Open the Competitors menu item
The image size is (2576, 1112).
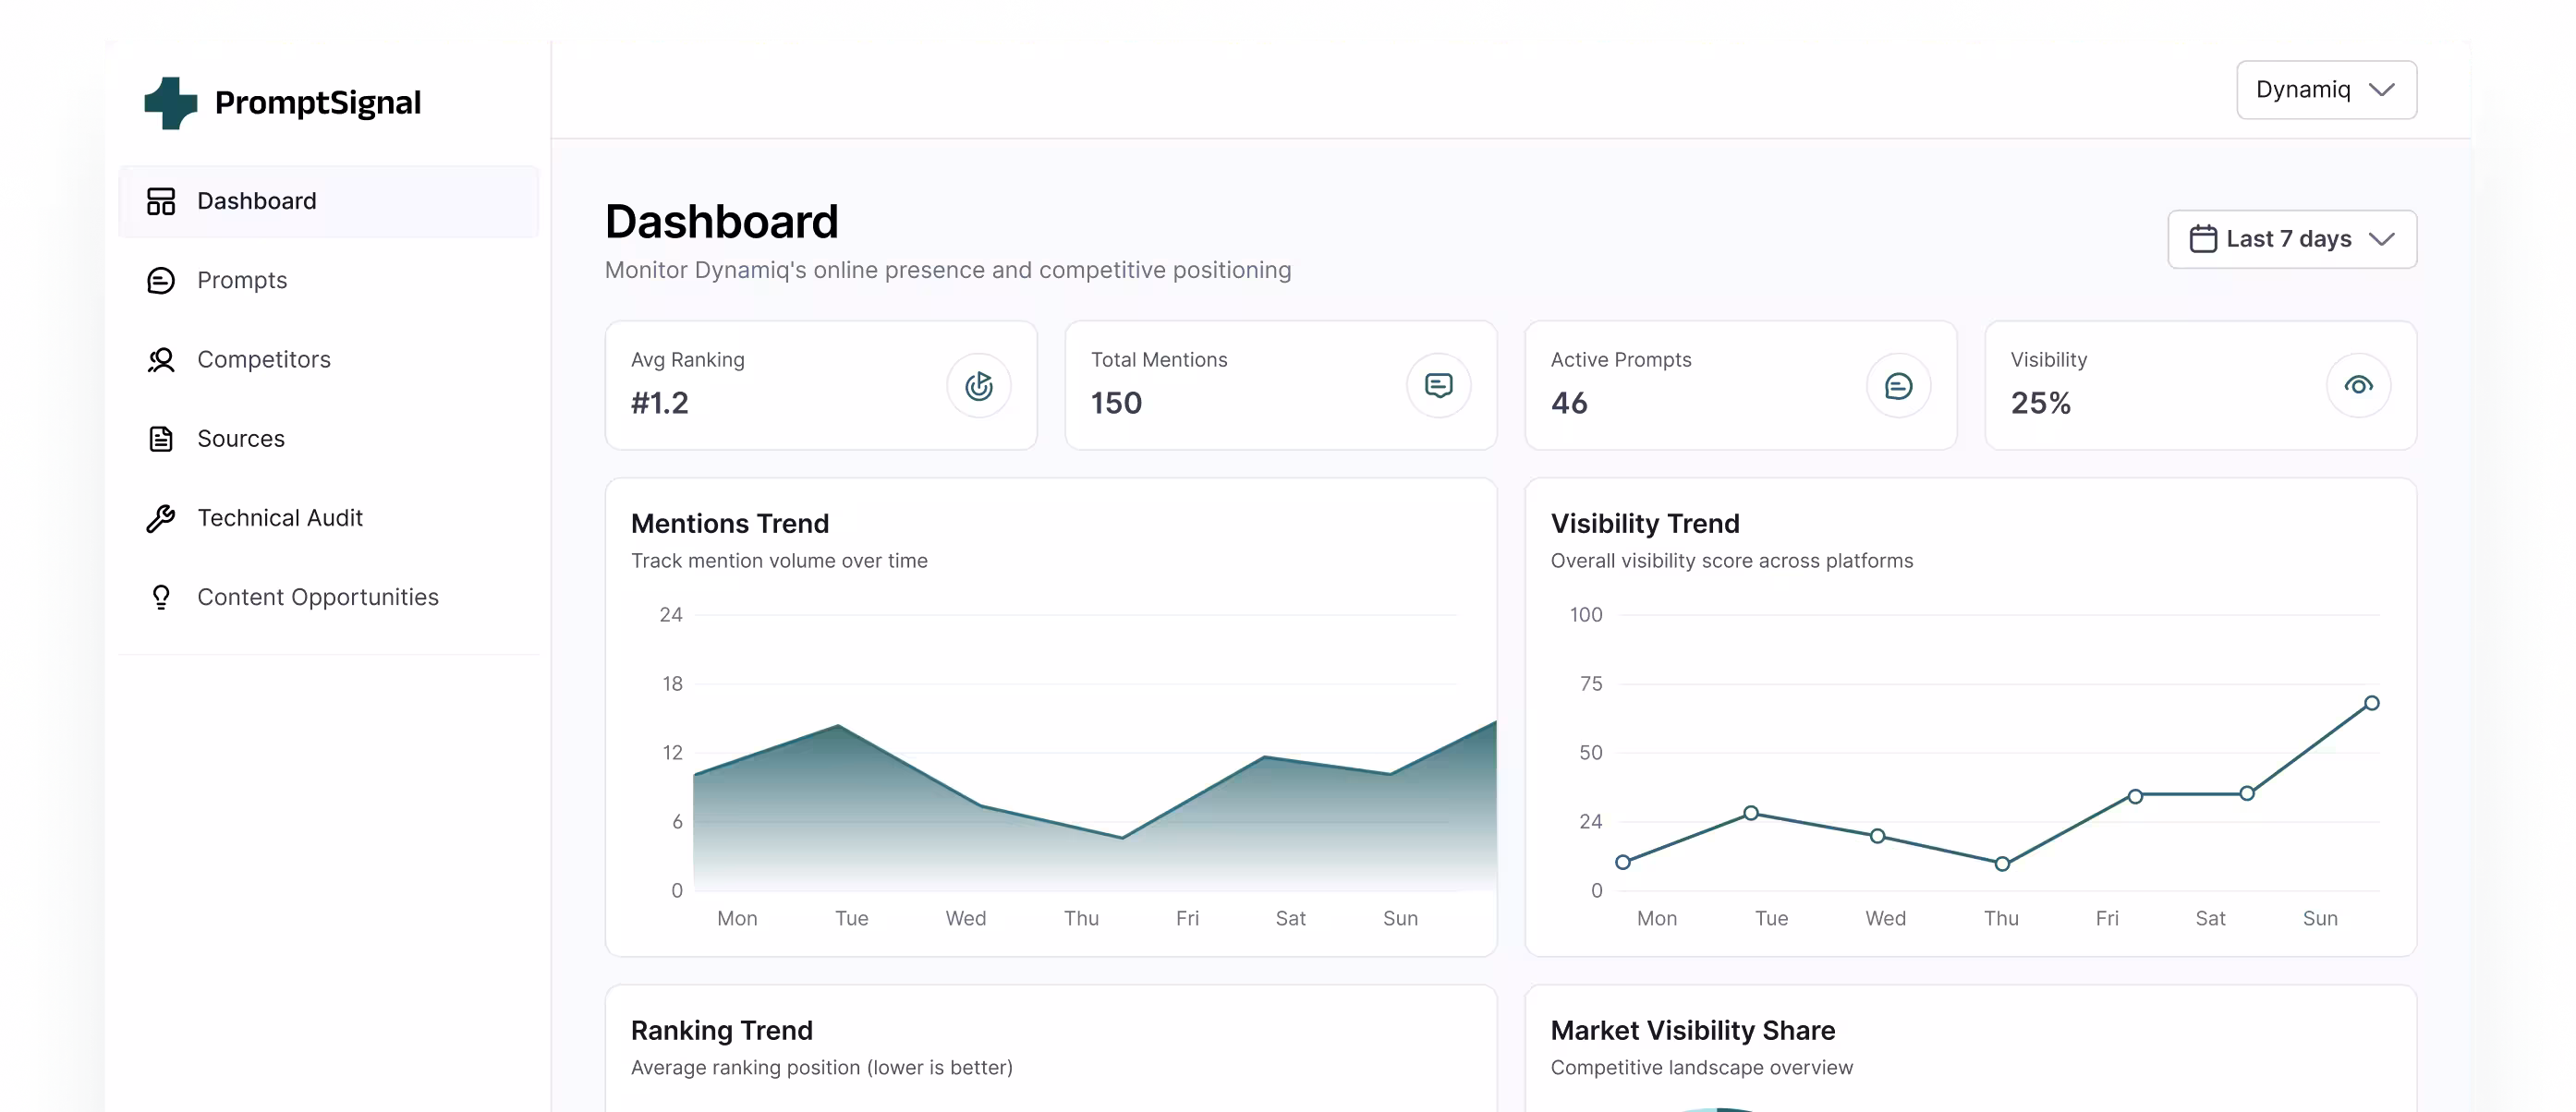[x=264, y=360]
